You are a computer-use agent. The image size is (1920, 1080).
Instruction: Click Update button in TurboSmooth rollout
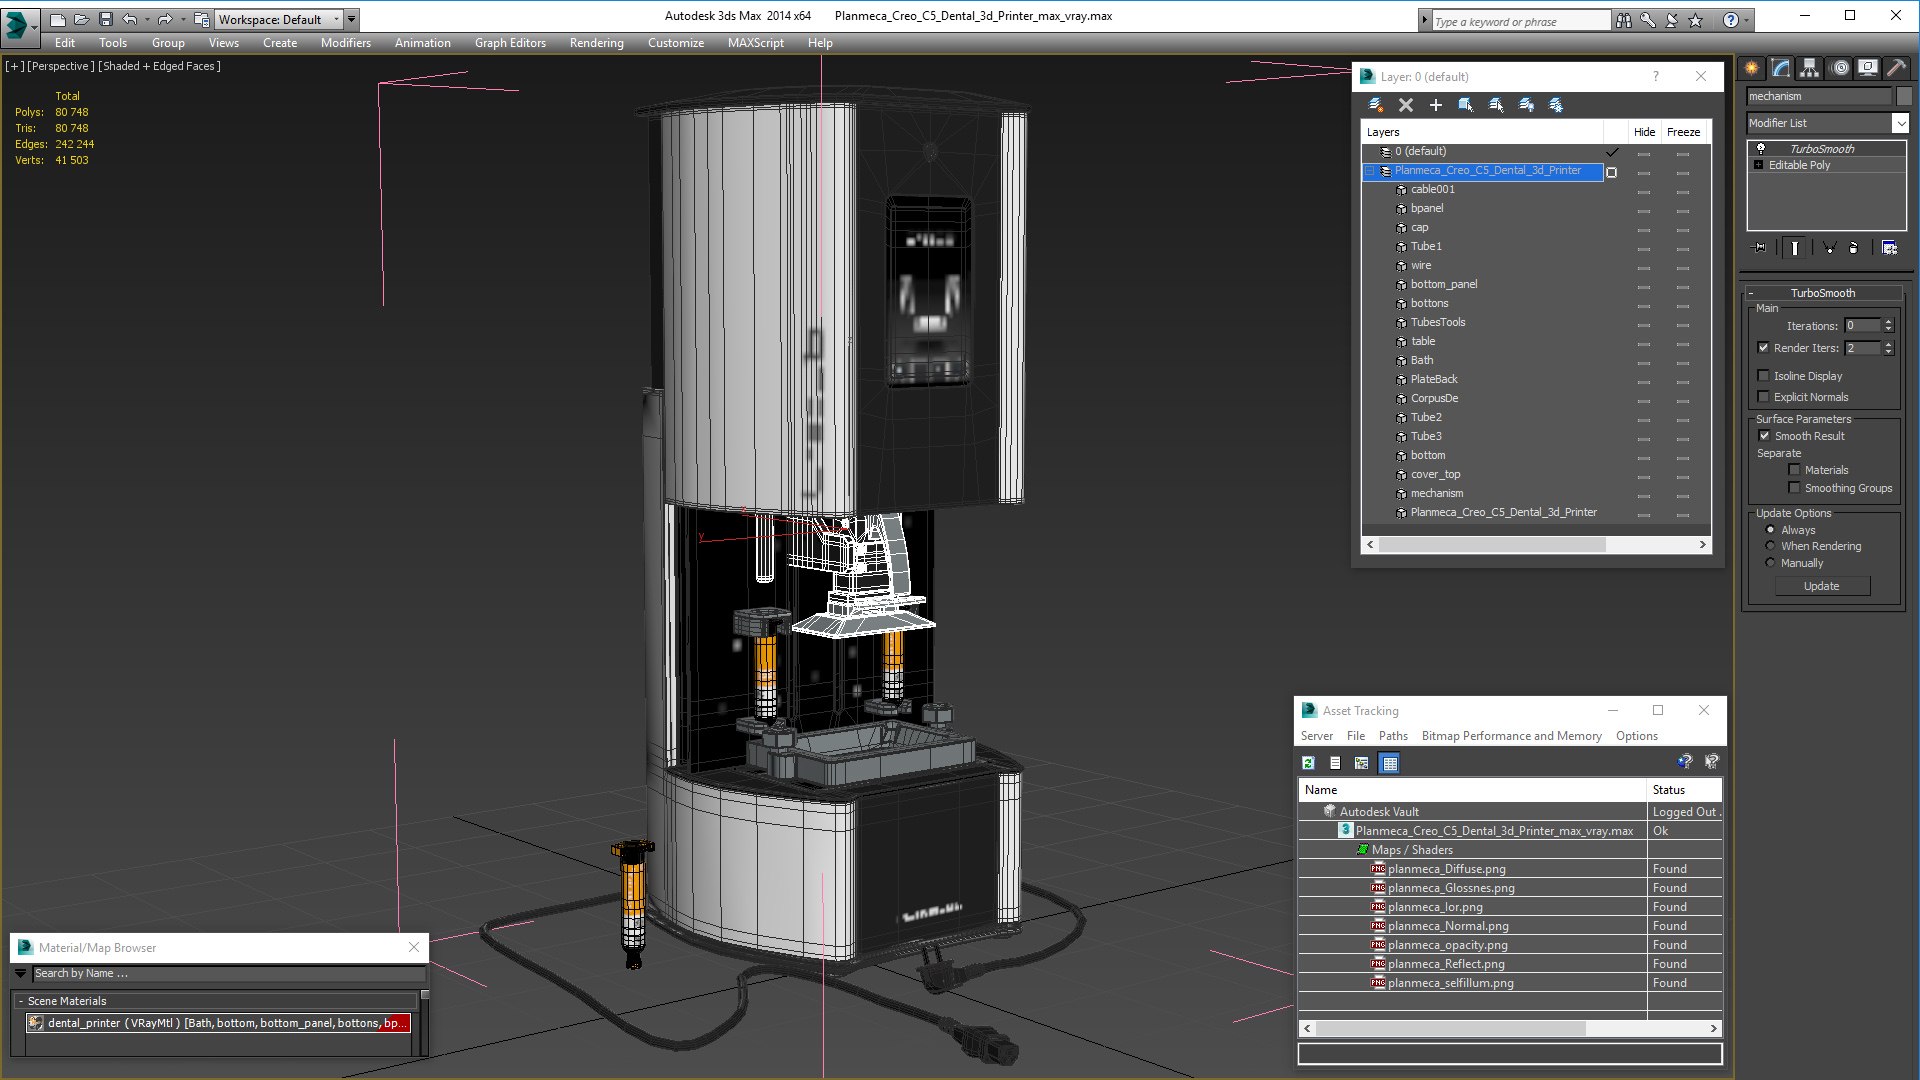pos(1822,586)
